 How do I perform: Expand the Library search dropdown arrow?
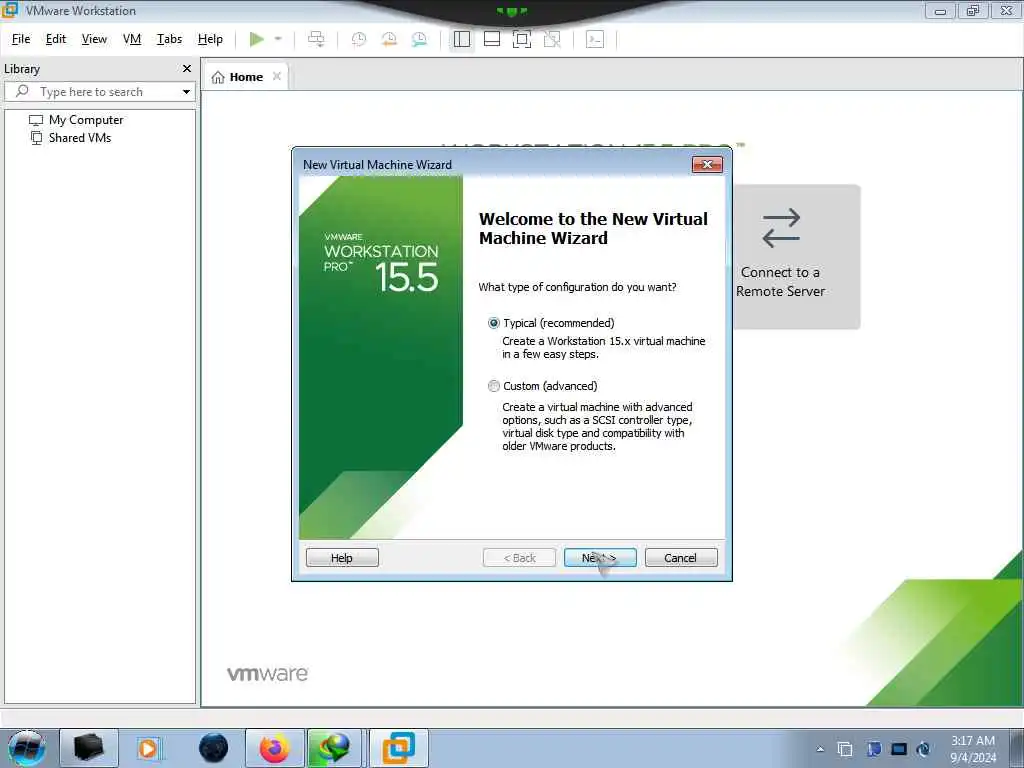[x=186, y=92]
